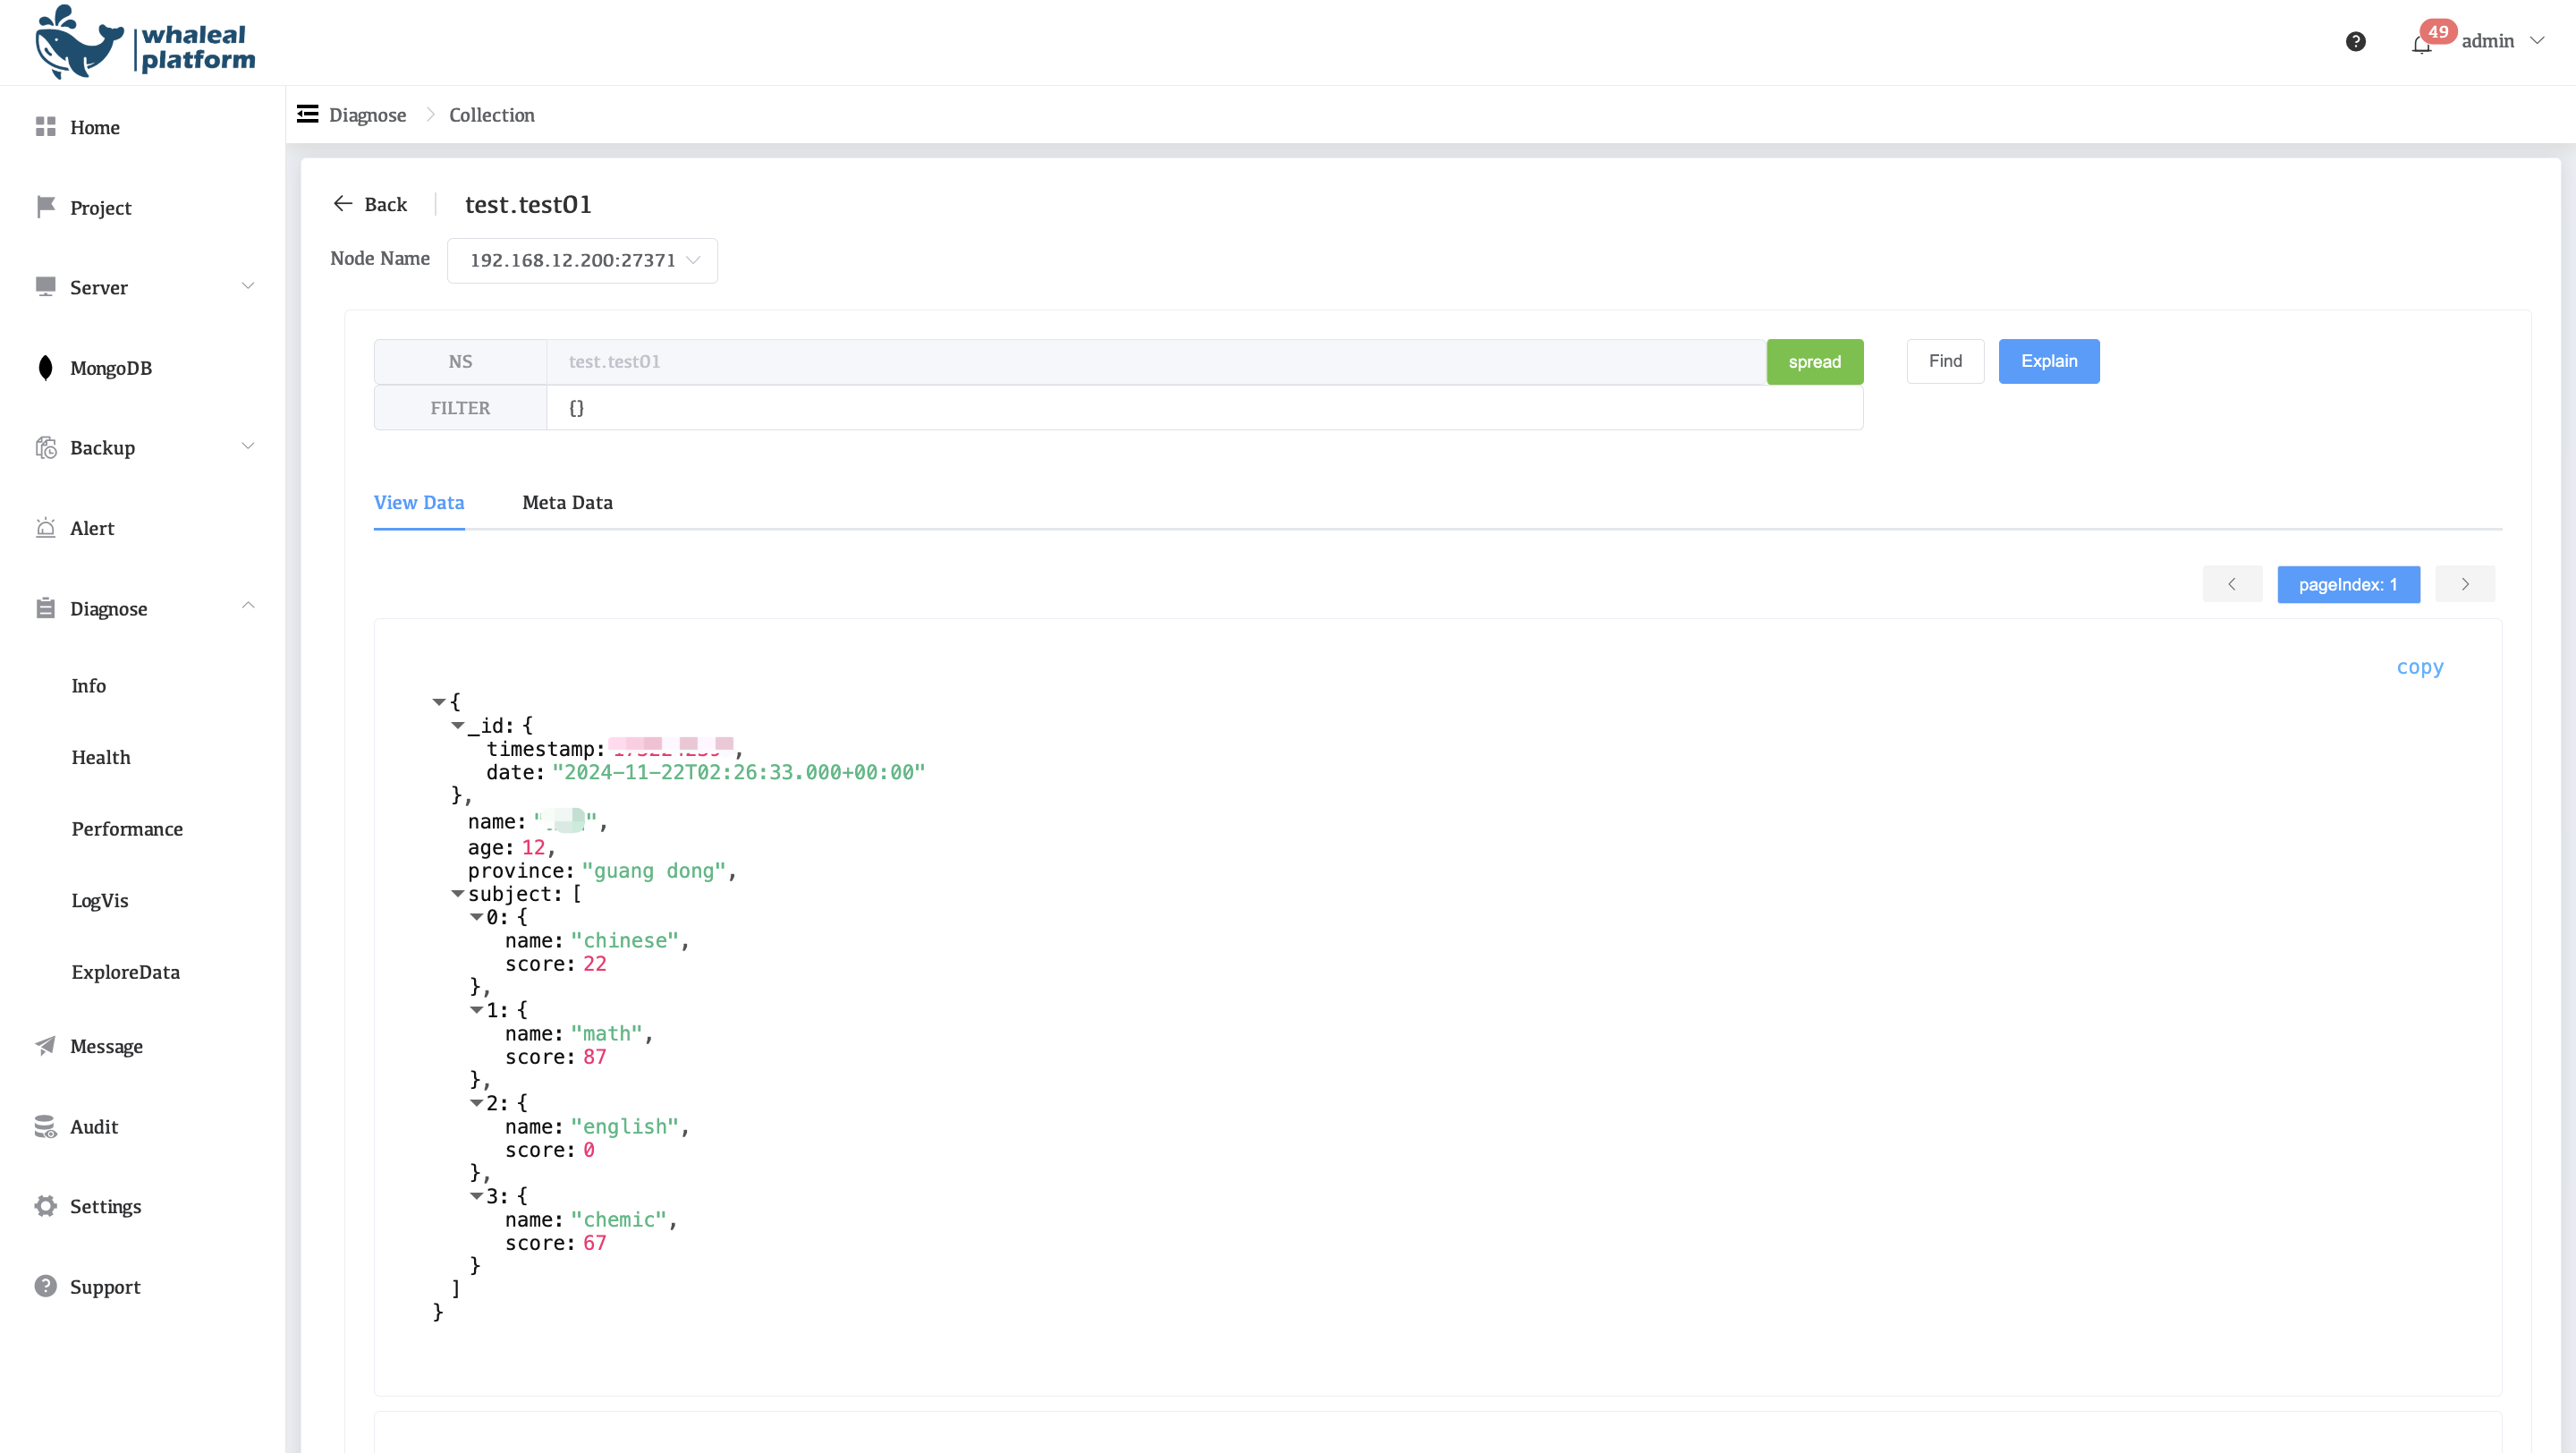Switch to the Meta Data tab
This screenshot has width=2576, height=1453.
(567, 502)
